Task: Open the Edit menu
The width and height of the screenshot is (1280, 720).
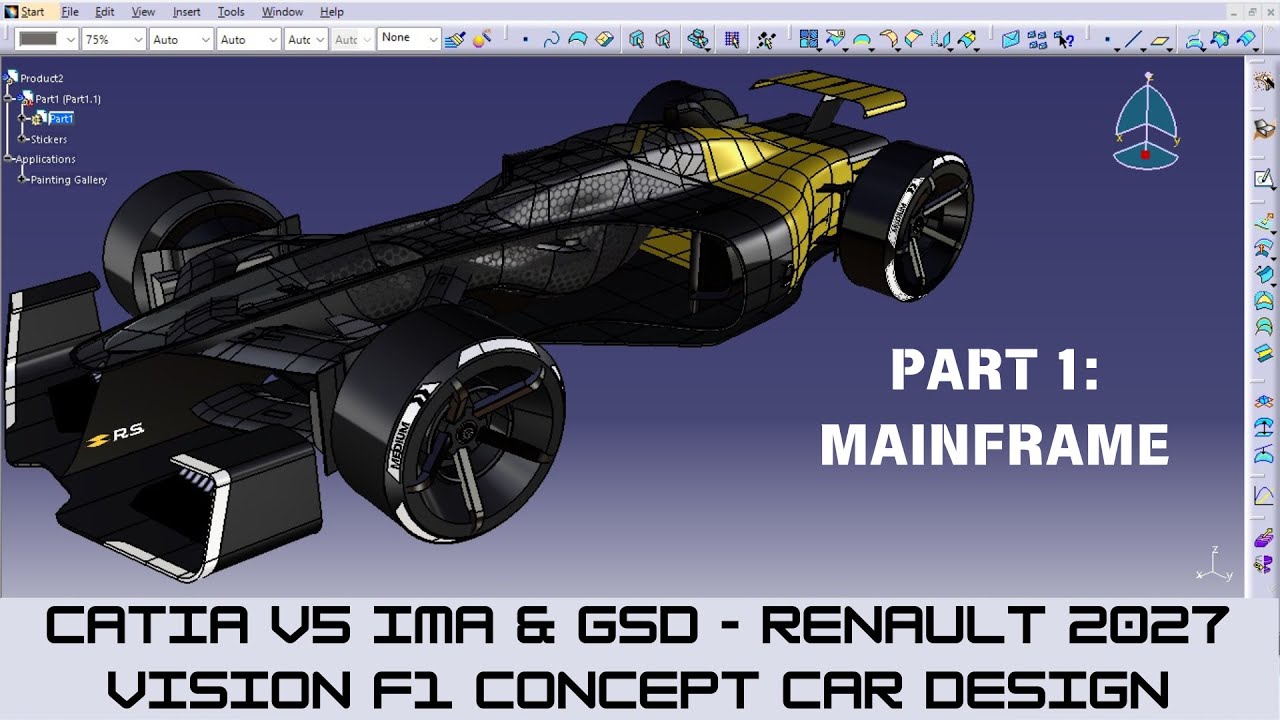Action: pyautogui.click(x=104, y=12)
